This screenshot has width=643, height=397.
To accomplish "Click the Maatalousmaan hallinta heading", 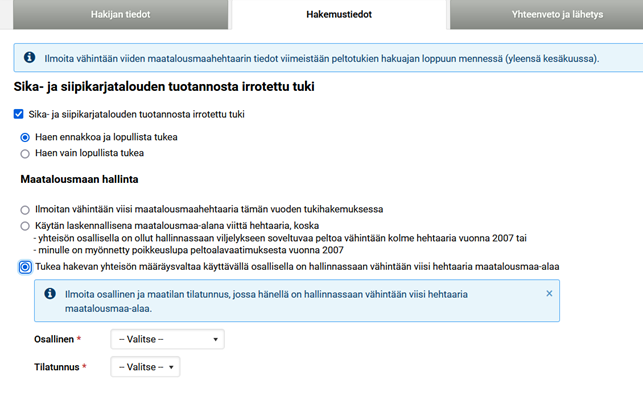I will 80,179.
